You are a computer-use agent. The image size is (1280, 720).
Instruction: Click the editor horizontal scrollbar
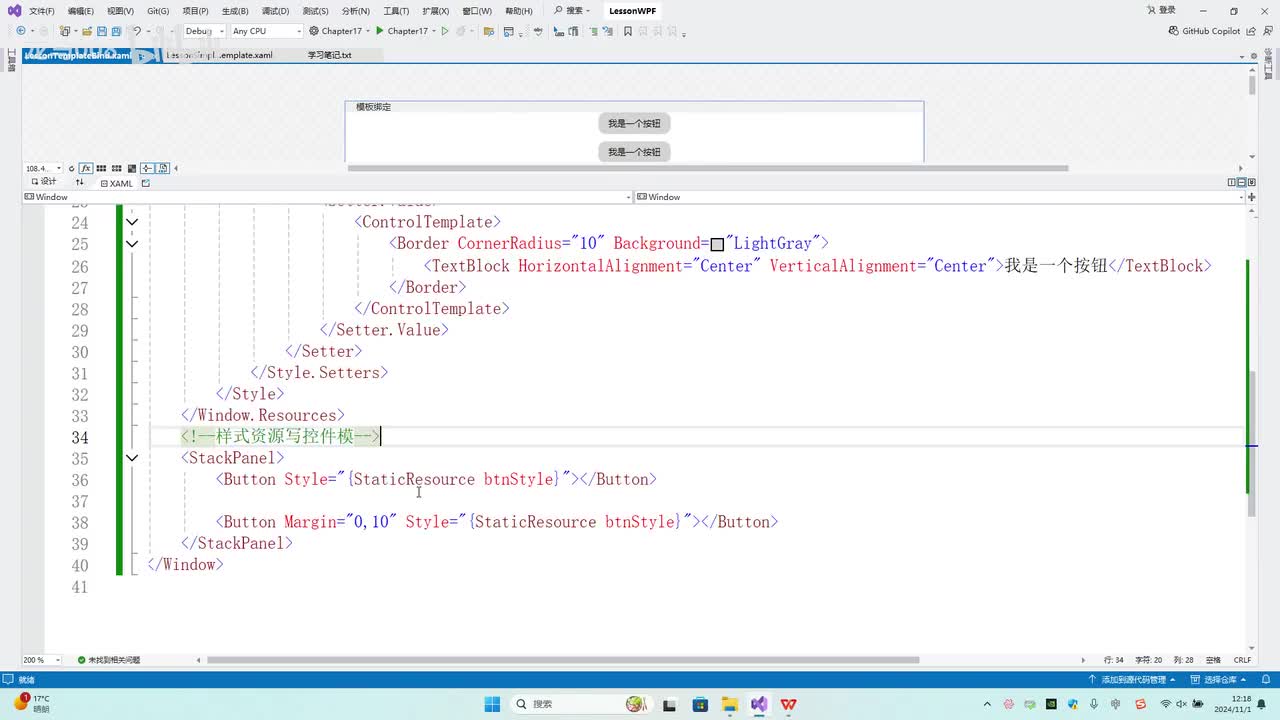click(x=563, y=660)
